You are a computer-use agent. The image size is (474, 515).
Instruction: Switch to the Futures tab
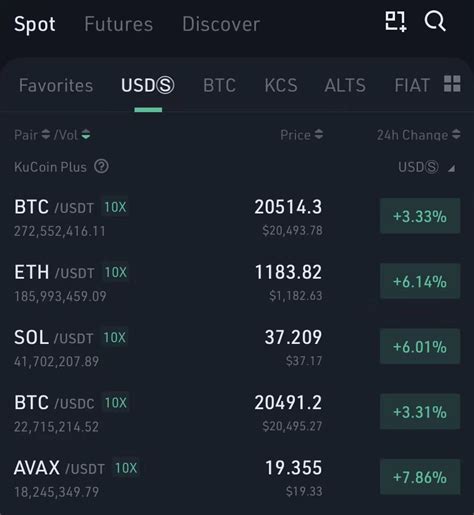click(119, 24)
